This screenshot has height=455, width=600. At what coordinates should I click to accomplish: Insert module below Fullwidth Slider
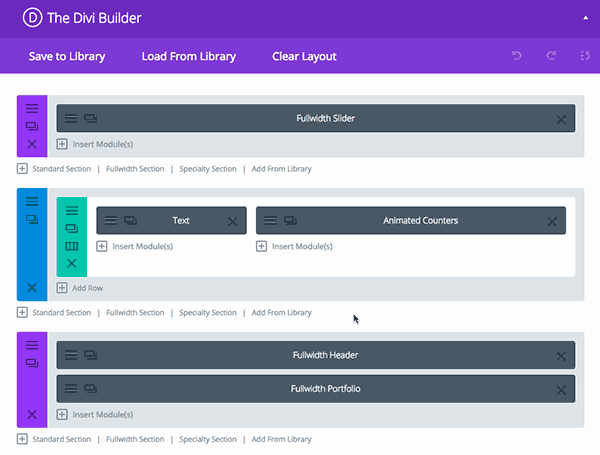[x=95, y=144]
